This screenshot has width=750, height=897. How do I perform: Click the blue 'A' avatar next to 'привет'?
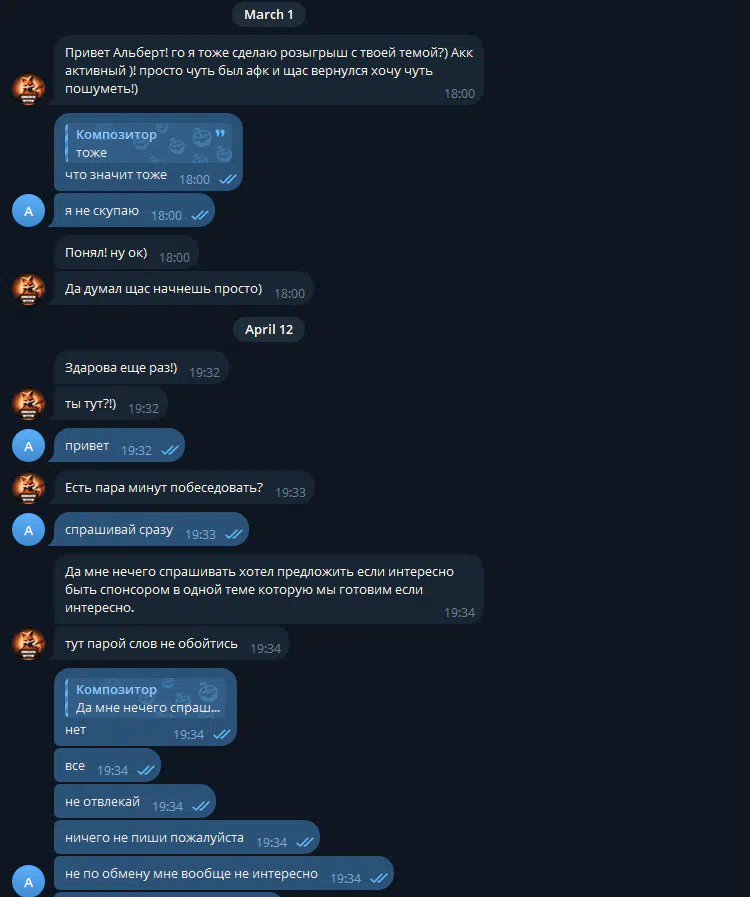(29, 446)
